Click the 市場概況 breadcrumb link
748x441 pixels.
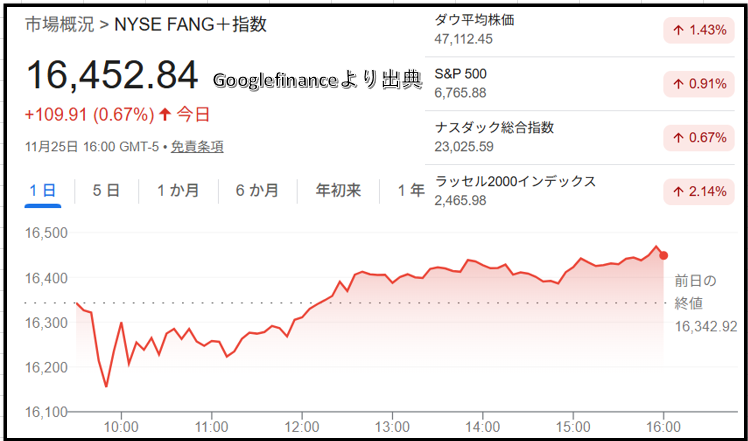(x=58, y=24)
